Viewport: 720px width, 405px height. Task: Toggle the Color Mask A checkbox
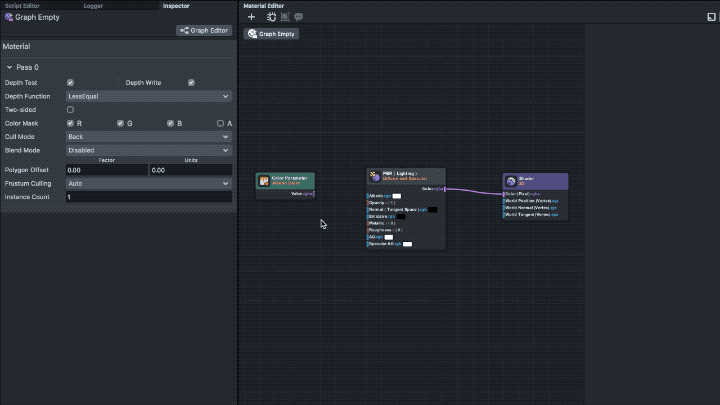[221, 123]
